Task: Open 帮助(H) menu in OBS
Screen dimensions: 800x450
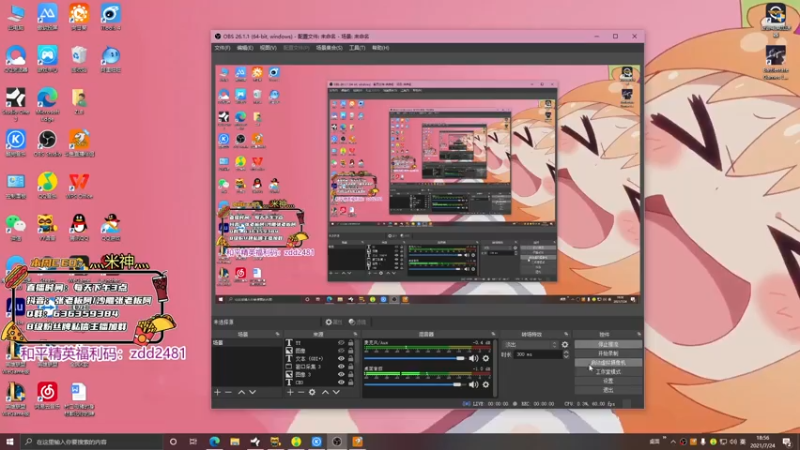Action: [x=381, y=48]
